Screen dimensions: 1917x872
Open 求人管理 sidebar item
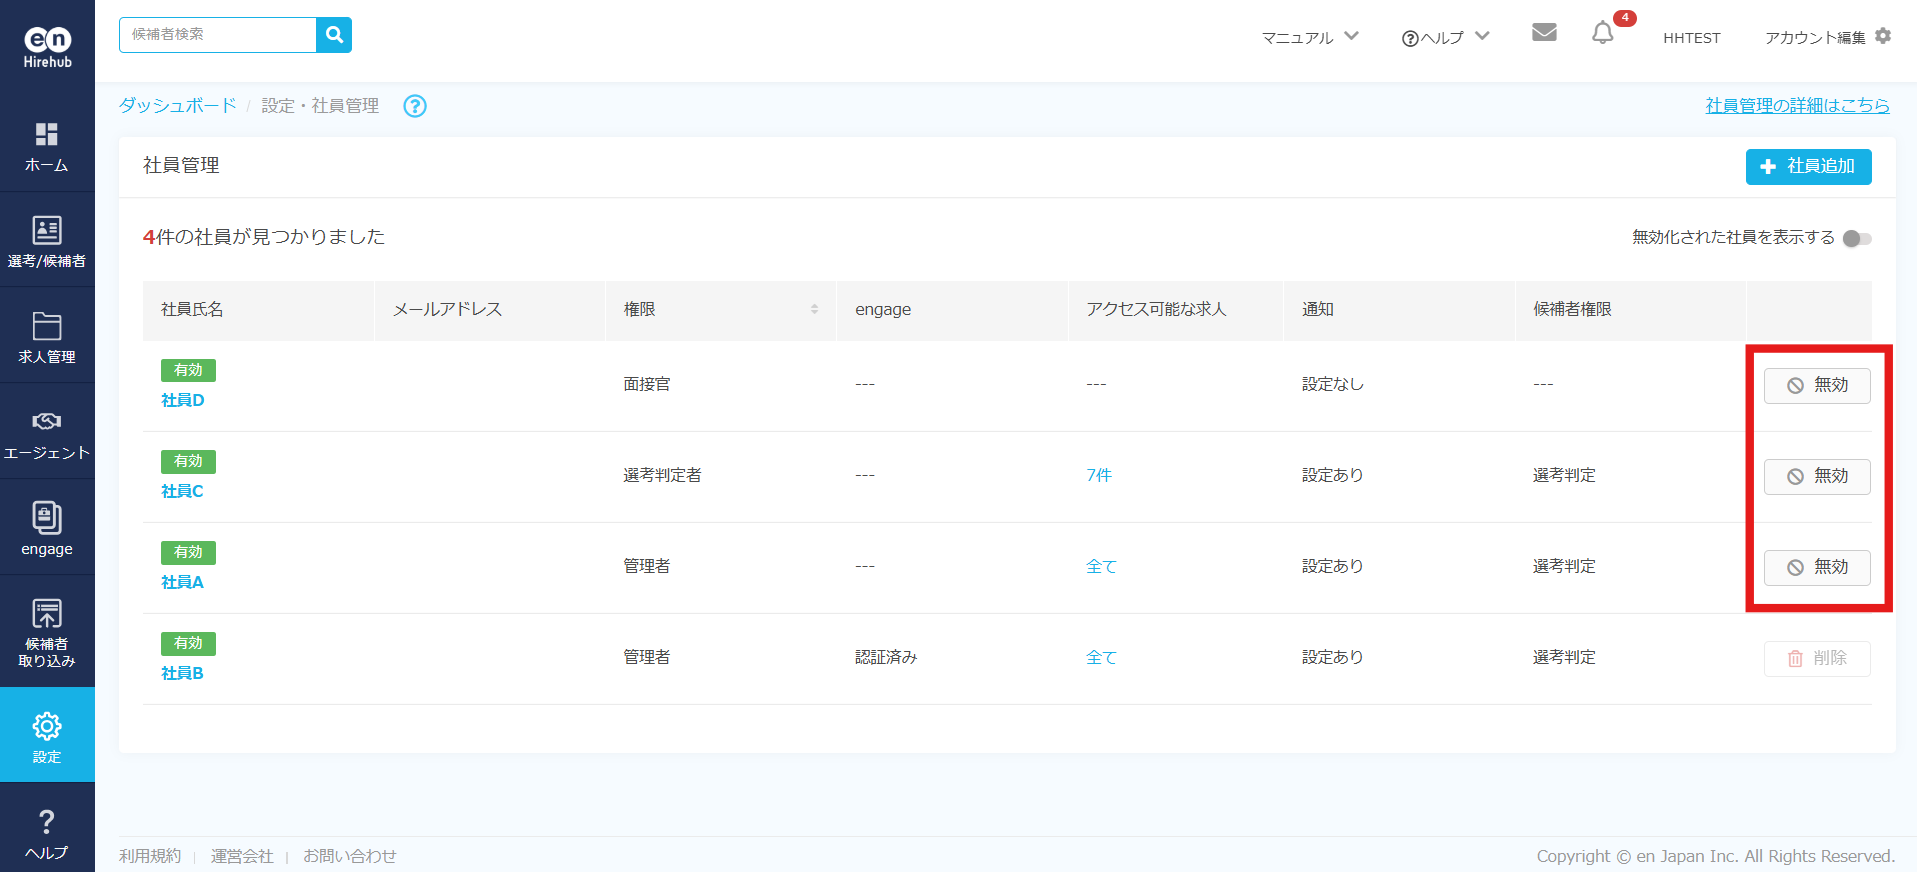(x=47, y=338)
